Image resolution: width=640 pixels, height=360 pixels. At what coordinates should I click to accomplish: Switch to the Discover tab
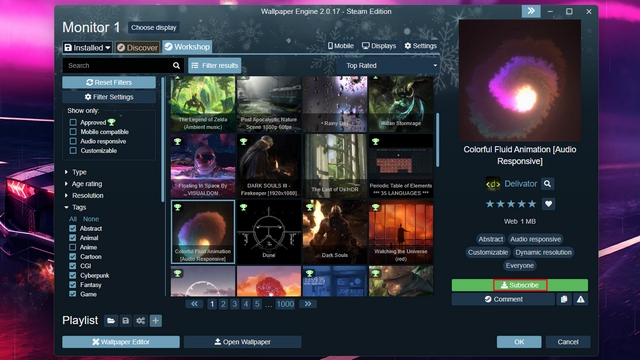[138, 48]
